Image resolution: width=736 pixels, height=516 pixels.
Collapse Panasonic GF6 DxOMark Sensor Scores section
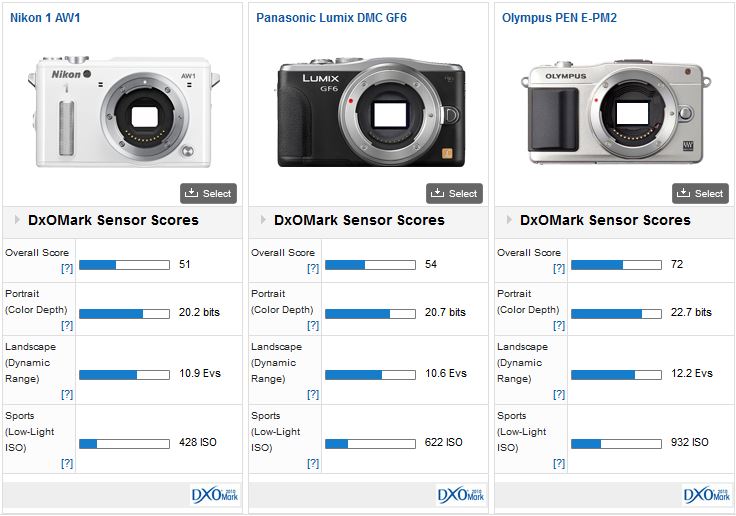[x=263, y=219]
